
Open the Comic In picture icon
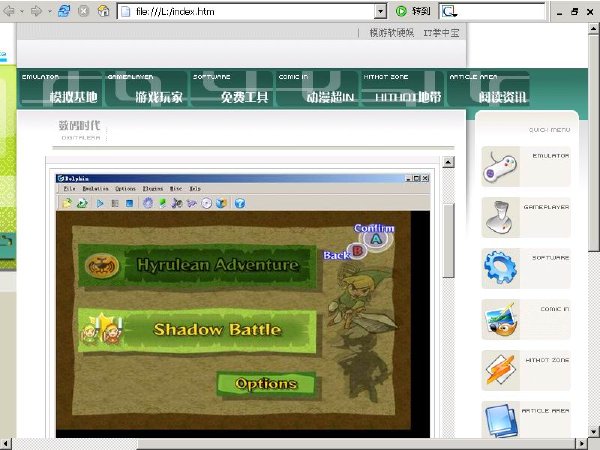click(501, 319)
